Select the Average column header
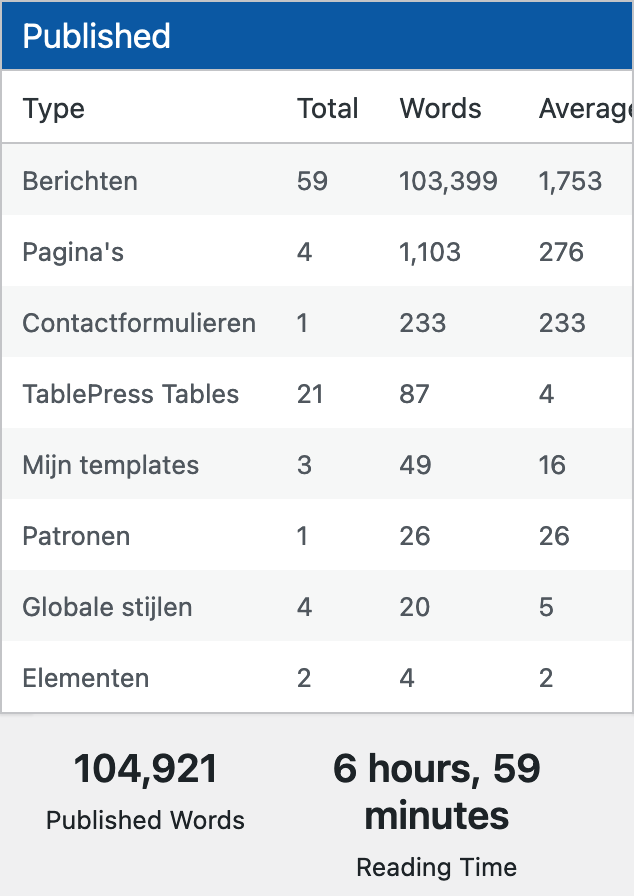 (586, 109)
